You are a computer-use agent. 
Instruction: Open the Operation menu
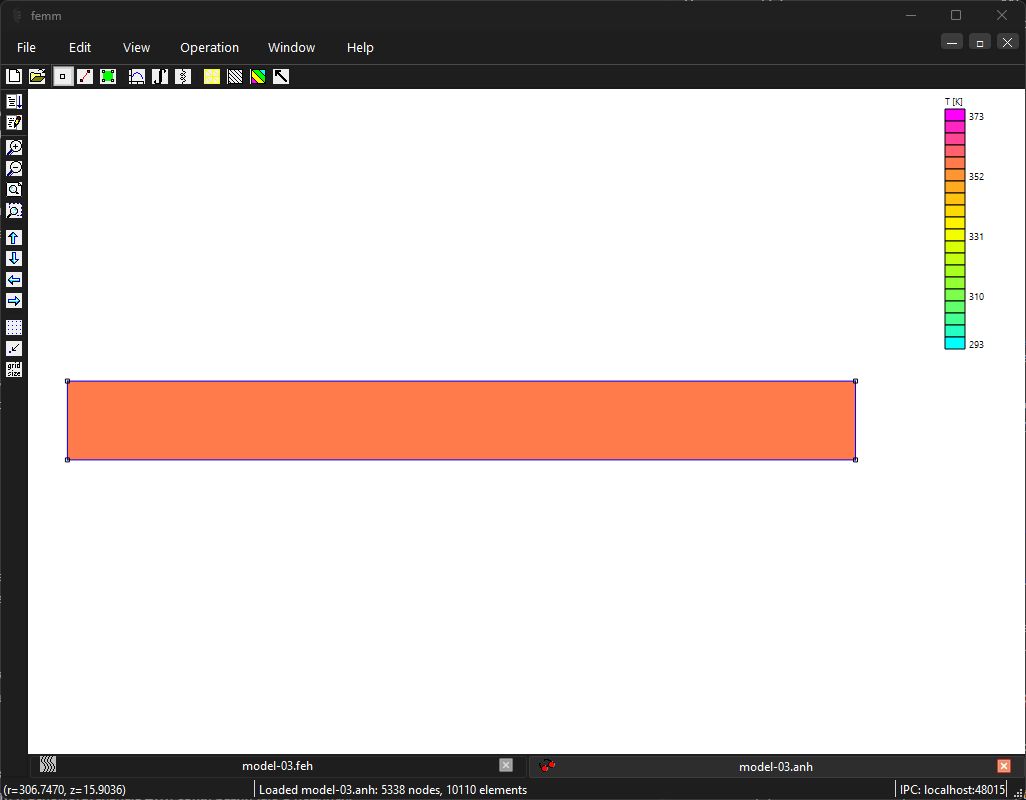pyautogui.click(x=209, y=47)
